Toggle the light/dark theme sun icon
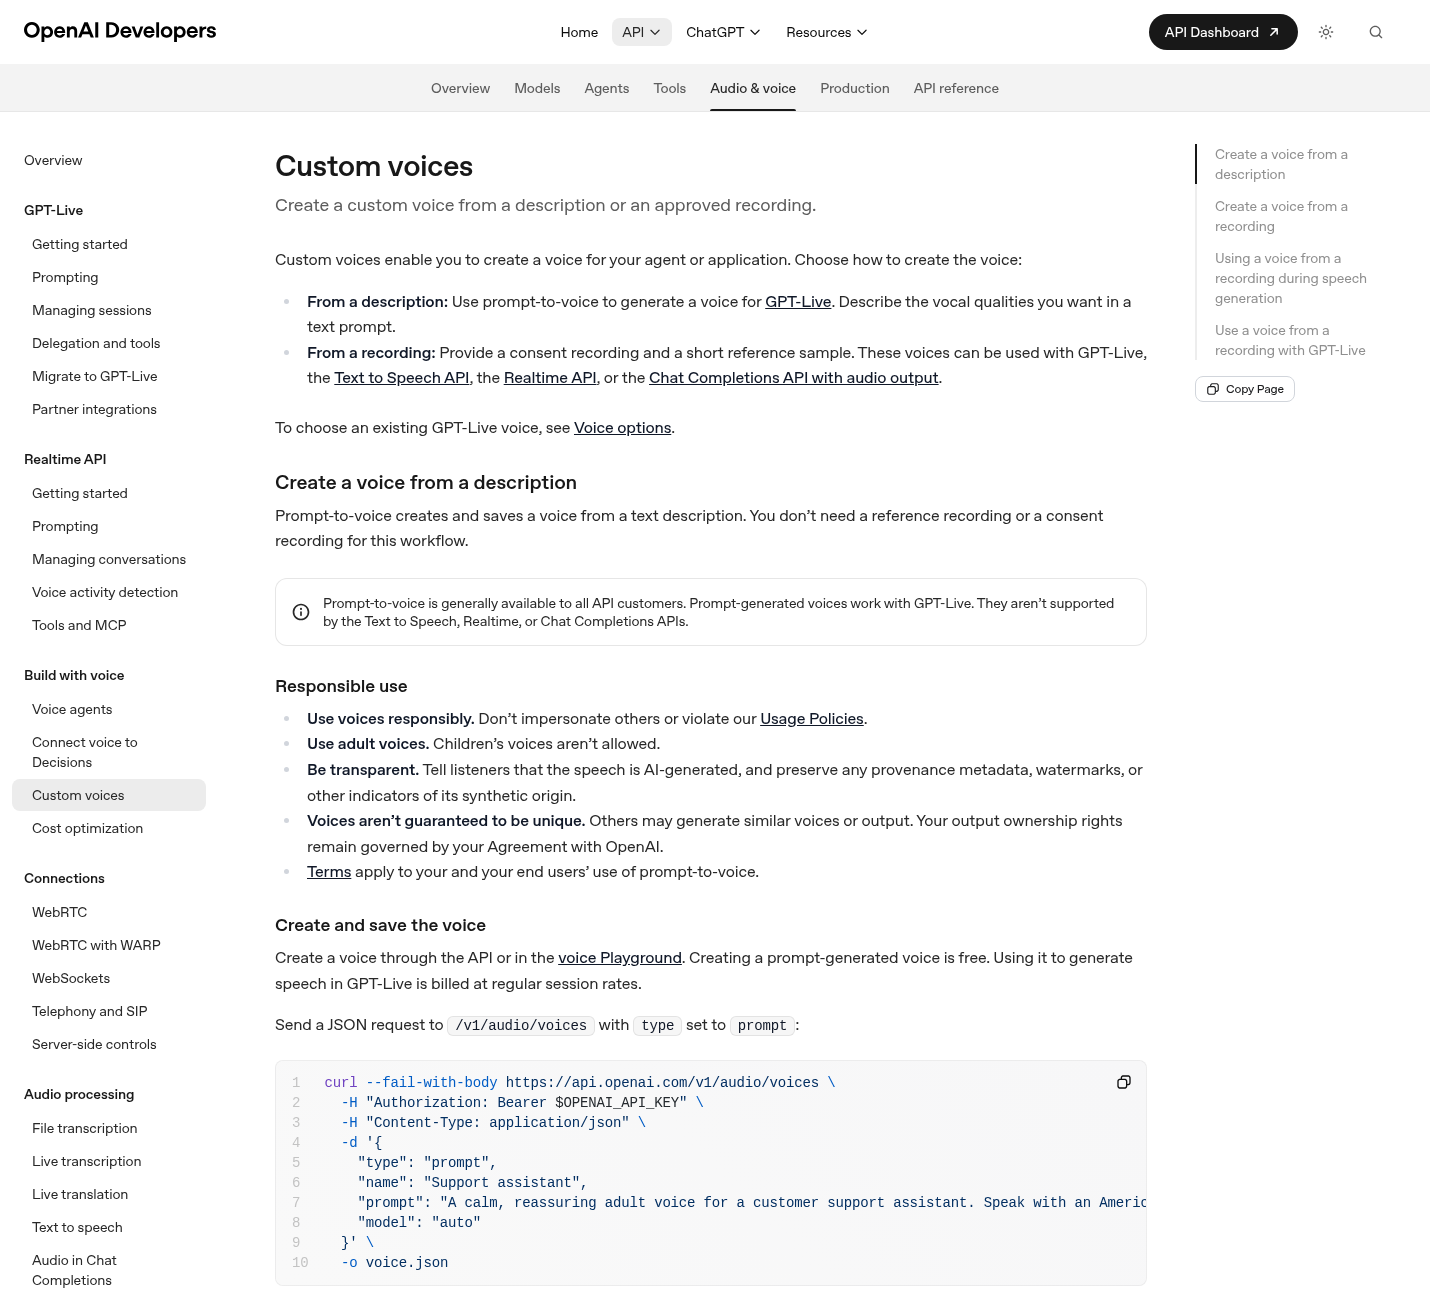Viewport: 1440px width, 1300px height. (x=1326, y=32)
